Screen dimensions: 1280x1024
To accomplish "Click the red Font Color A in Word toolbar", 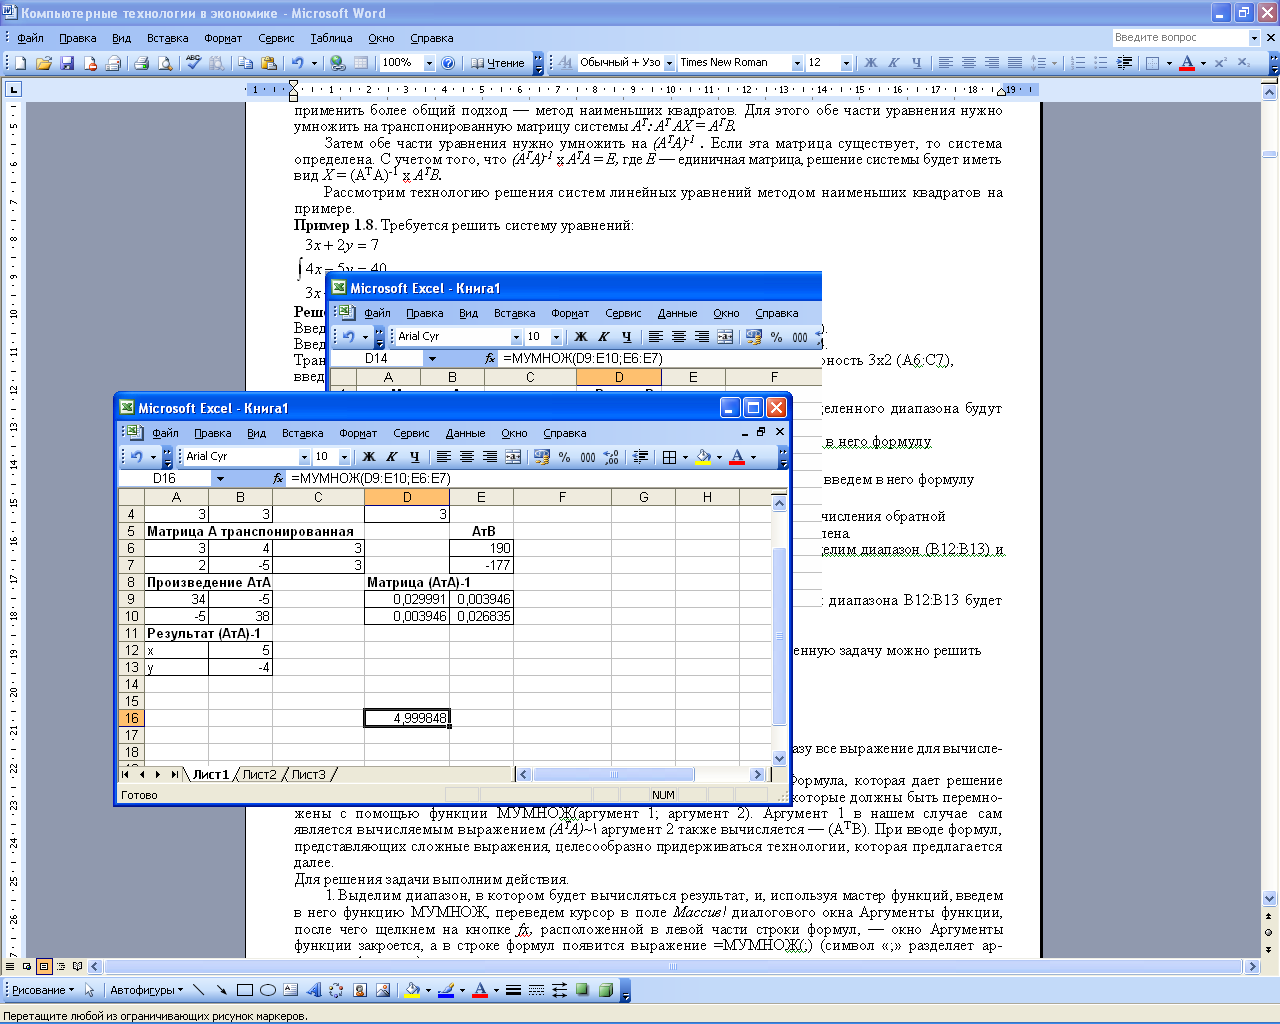I will 1187,63.
